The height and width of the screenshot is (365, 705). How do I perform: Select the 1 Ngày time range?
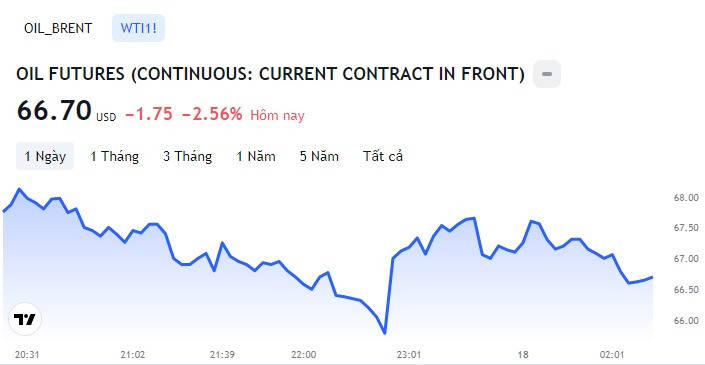coord(45,156)
